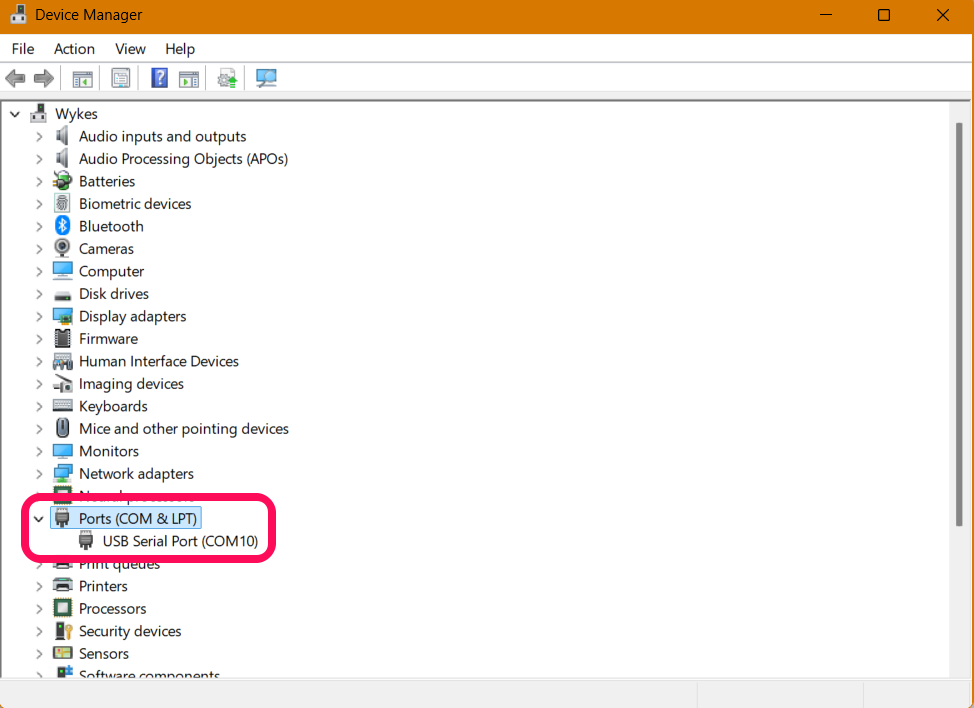
Task: Open the File menu
Action: [x=22, y=49]
